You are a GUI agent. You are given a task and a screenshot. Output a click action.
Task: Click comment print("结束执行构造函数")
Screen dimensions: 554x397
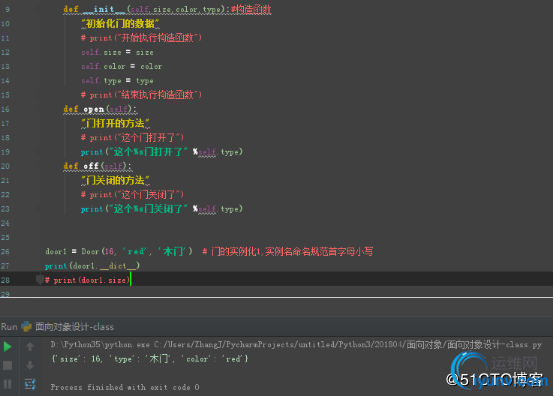[x=141, y=95]
